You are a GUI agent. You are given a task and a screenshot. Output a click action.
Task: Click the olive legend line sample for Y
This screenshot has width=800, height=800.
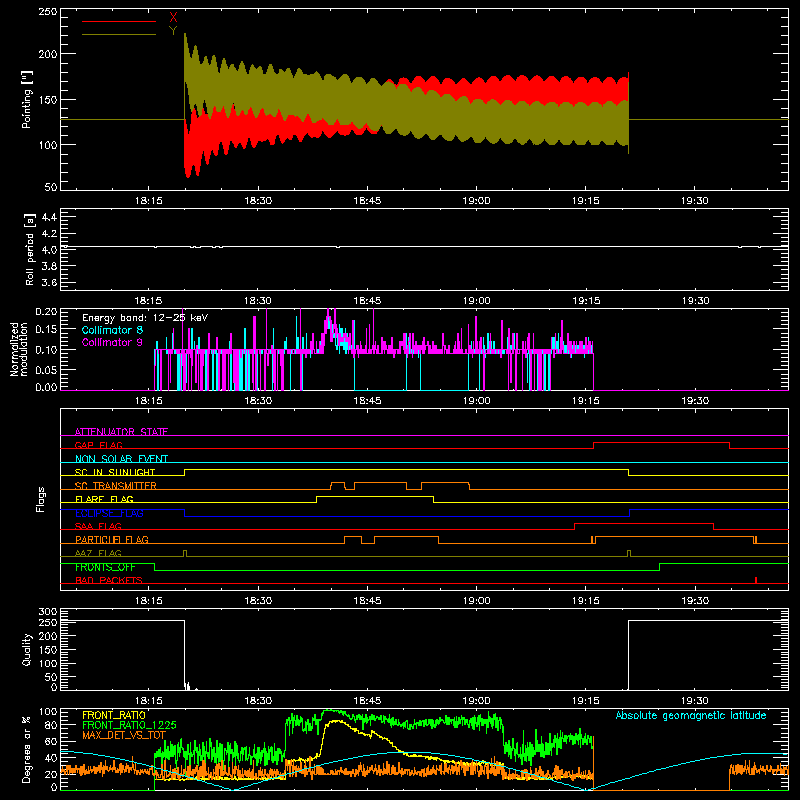click(119, 34)
